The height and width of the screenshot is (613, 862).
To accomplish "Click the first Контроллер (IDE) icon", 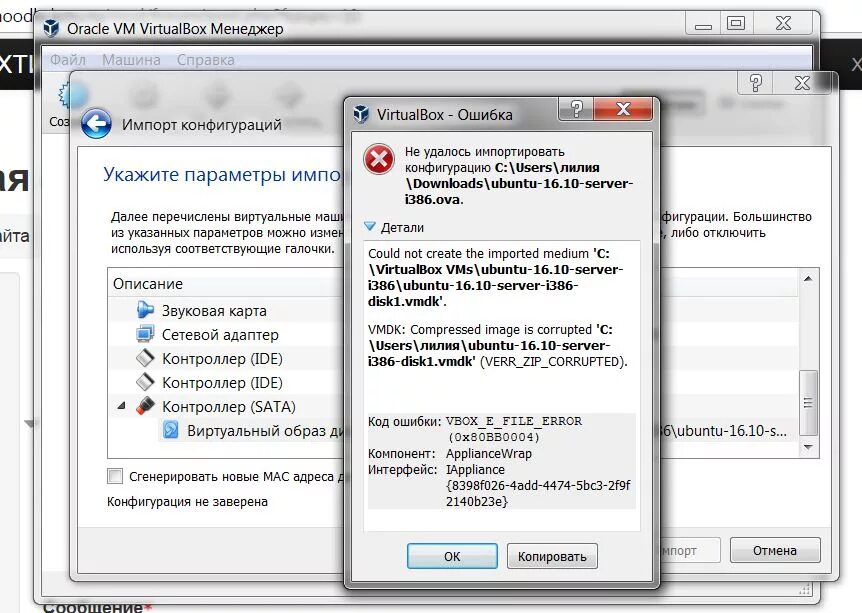I will pyautogui.click(x=145, y=358).
